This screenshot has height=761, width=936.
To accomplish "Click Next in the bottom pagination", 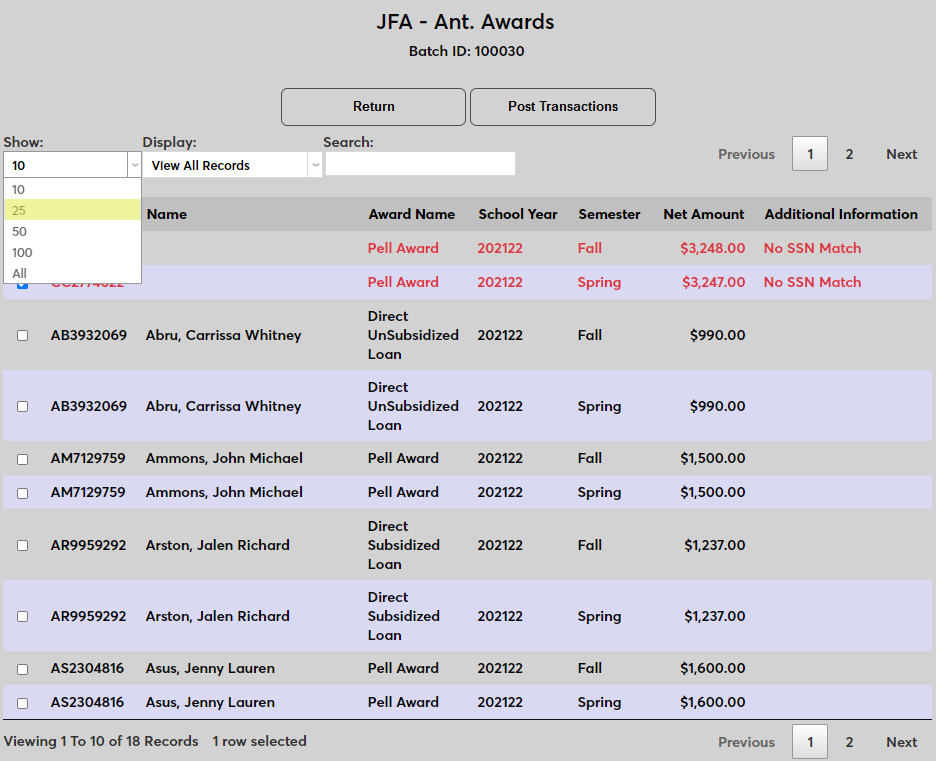I will [900, 742].
